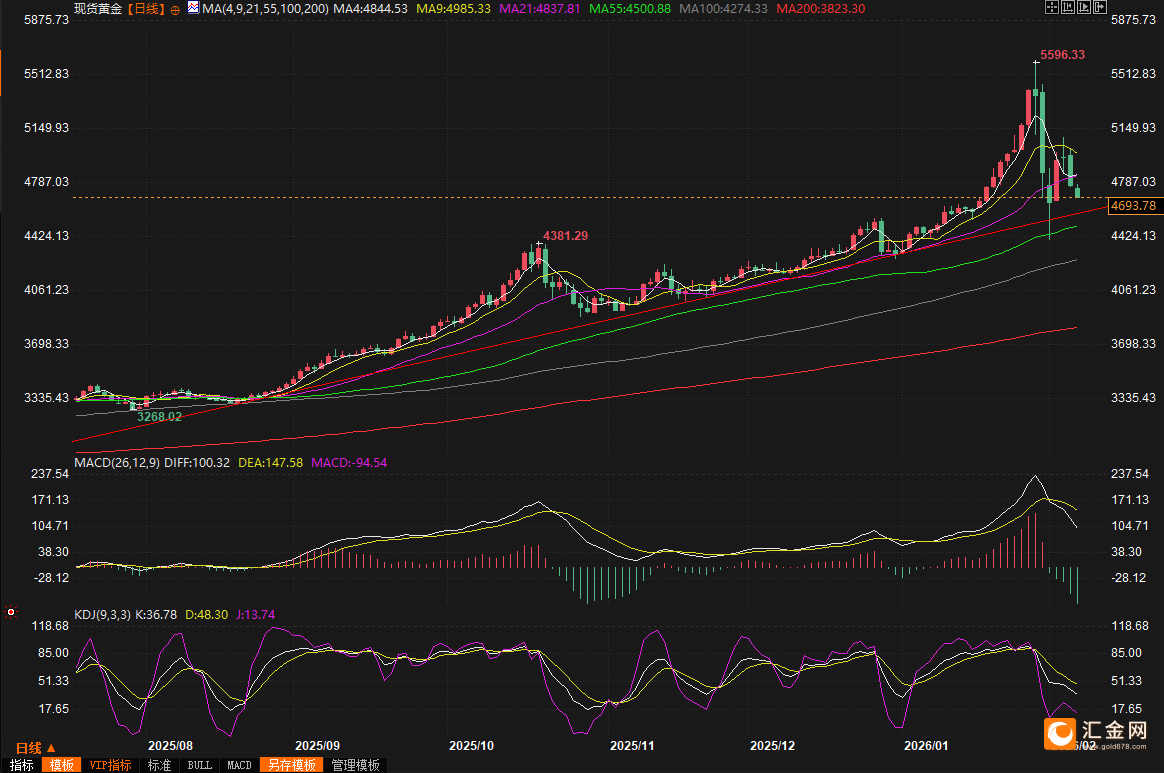Click the chart play-forward icon
The image size is (1164, 773).
click(x=1084, y=8)
